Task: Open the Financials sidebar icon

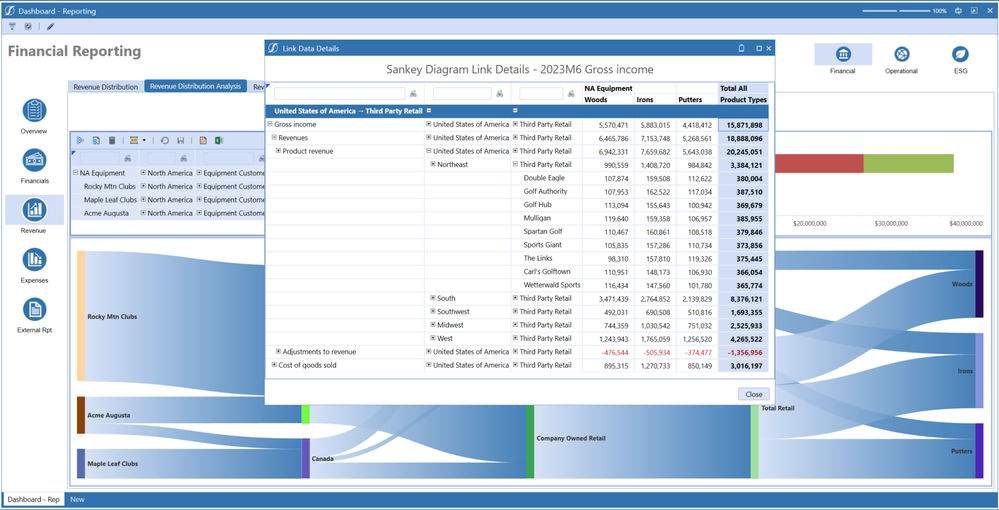Action: [34, 160]
